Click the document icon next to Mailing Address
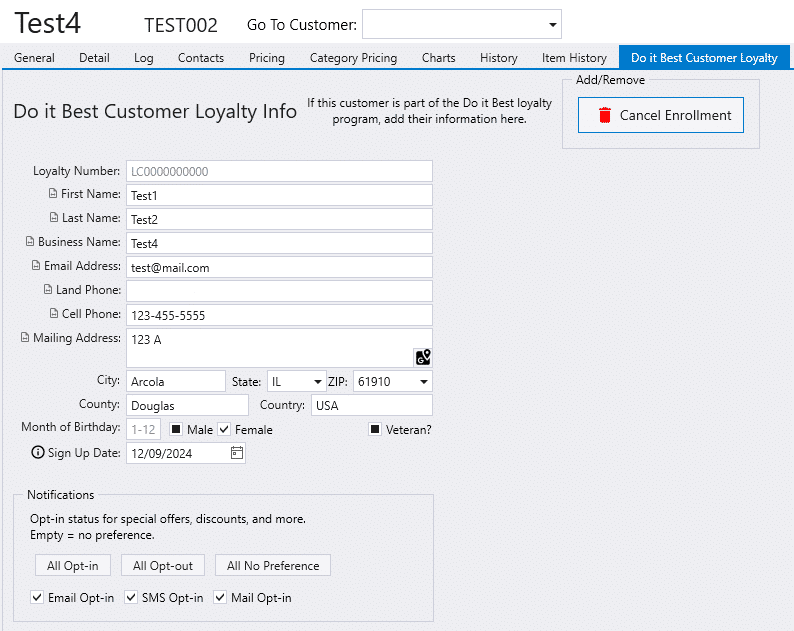 tap(25, 337)
